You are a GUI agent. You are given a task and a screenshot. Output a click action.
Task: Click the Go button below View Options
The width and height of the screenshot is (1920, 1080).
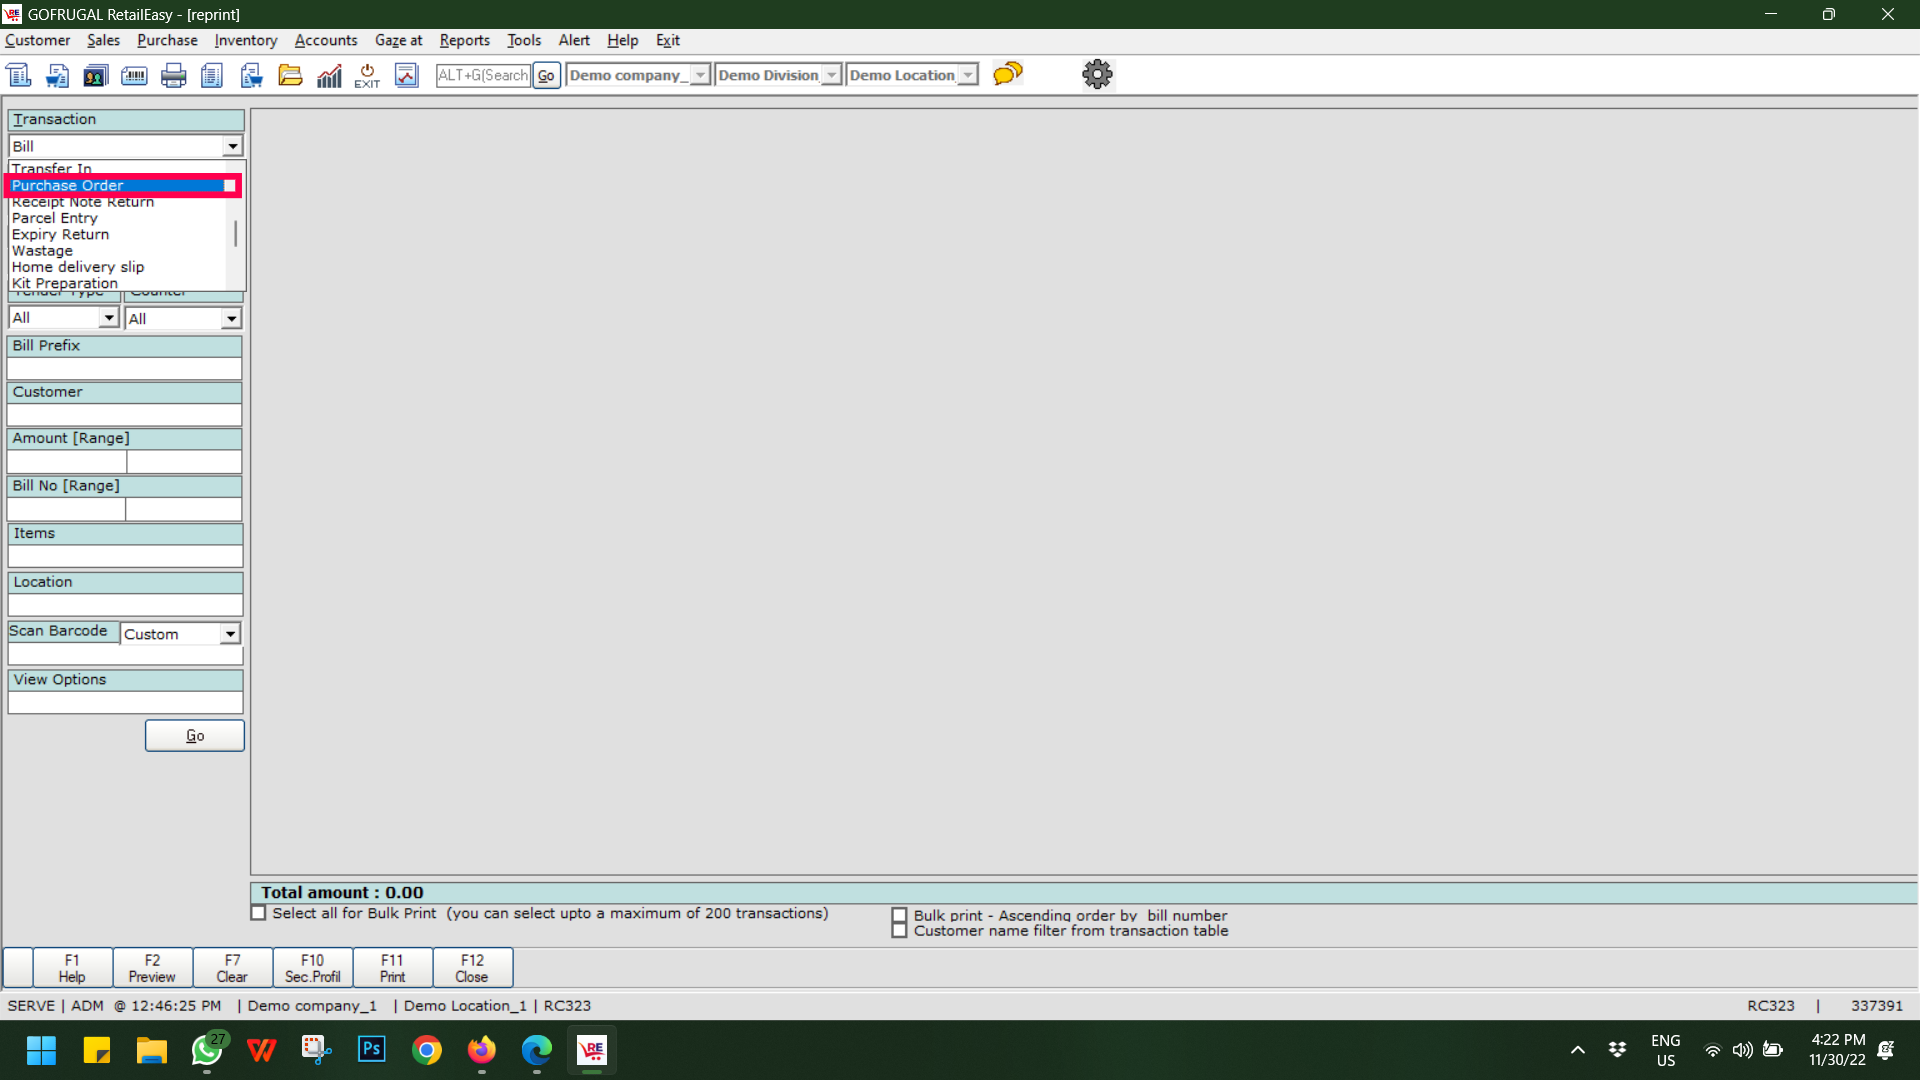[x=194, y=736]
